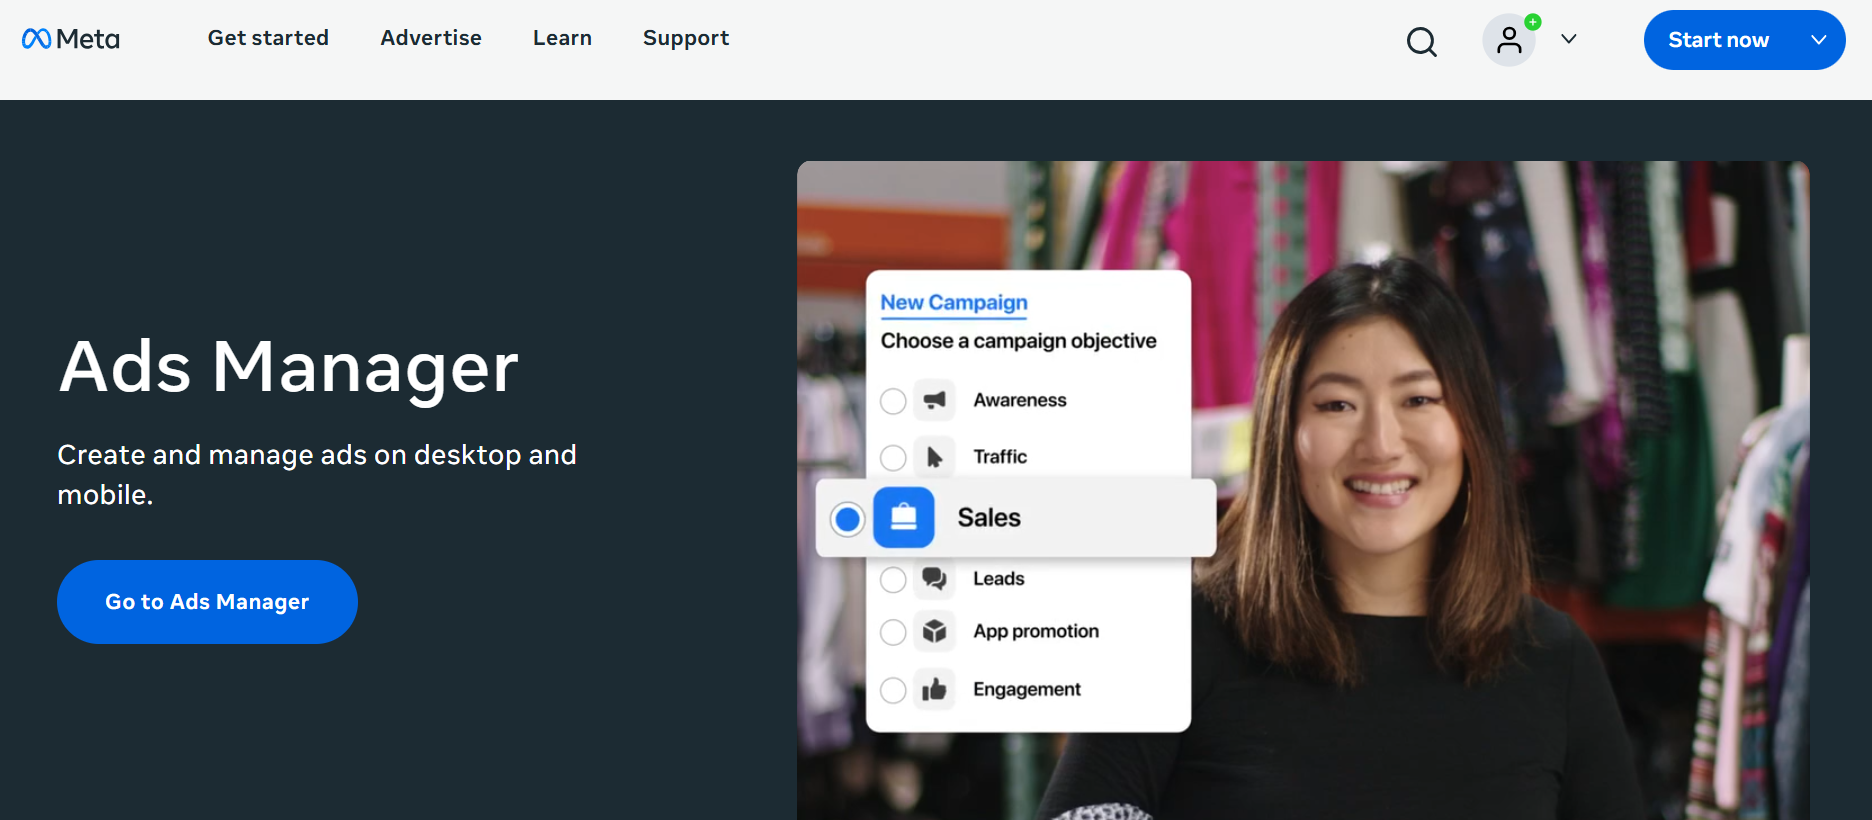Click Go to Ads Manager button
This screenshot has height=820, width=1872.
(x=207, y=602)
